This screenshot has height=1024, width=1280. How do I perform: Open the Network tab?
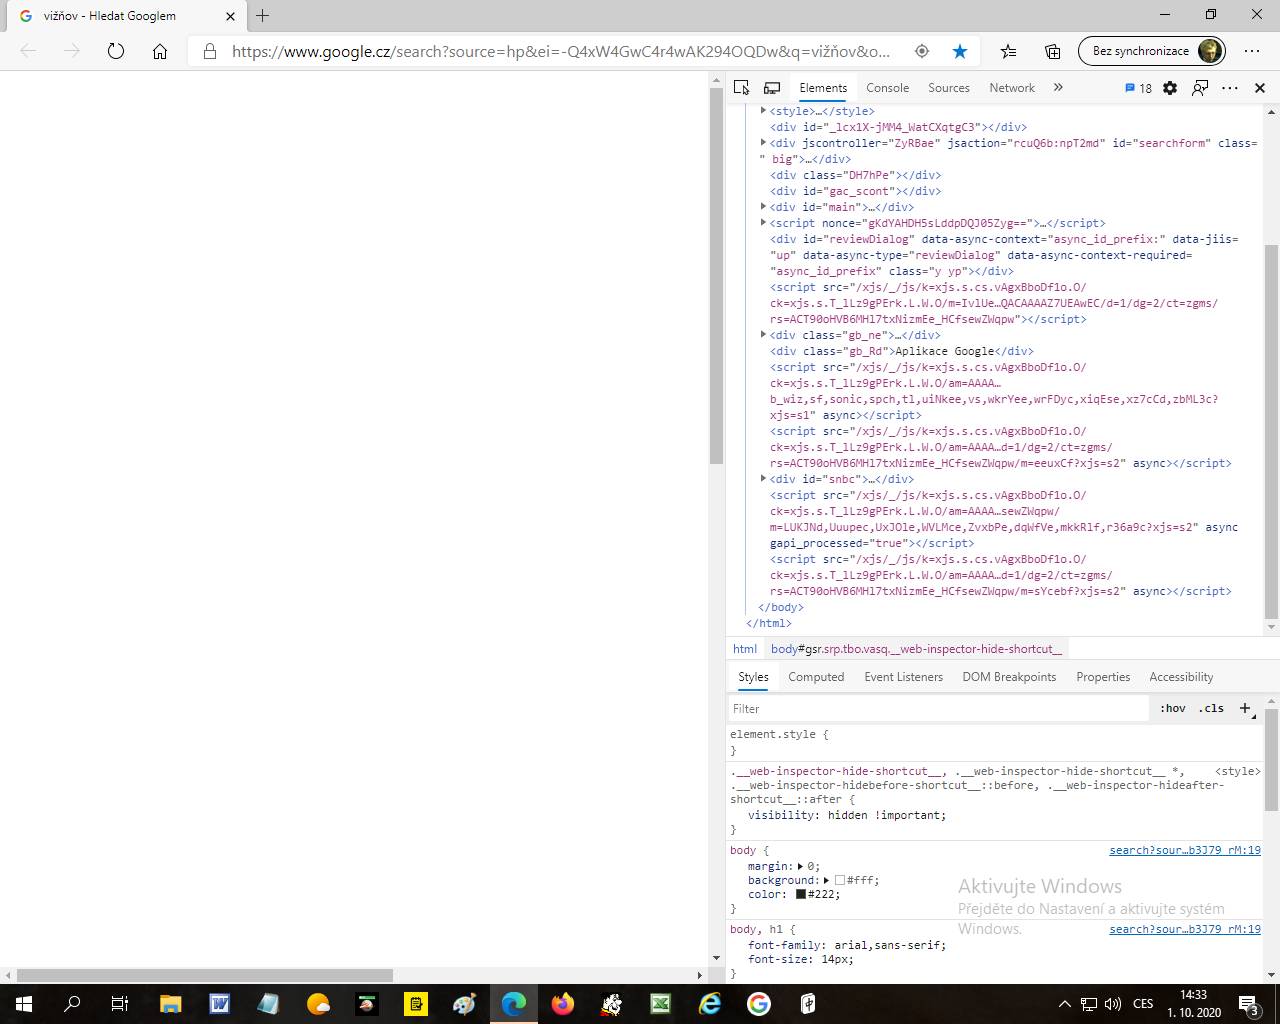pos(1012,88)
